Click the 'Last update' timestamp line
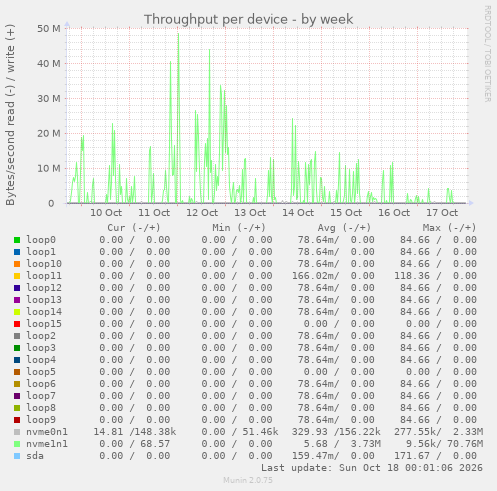497x491 pixels. (x=372, y=468)
